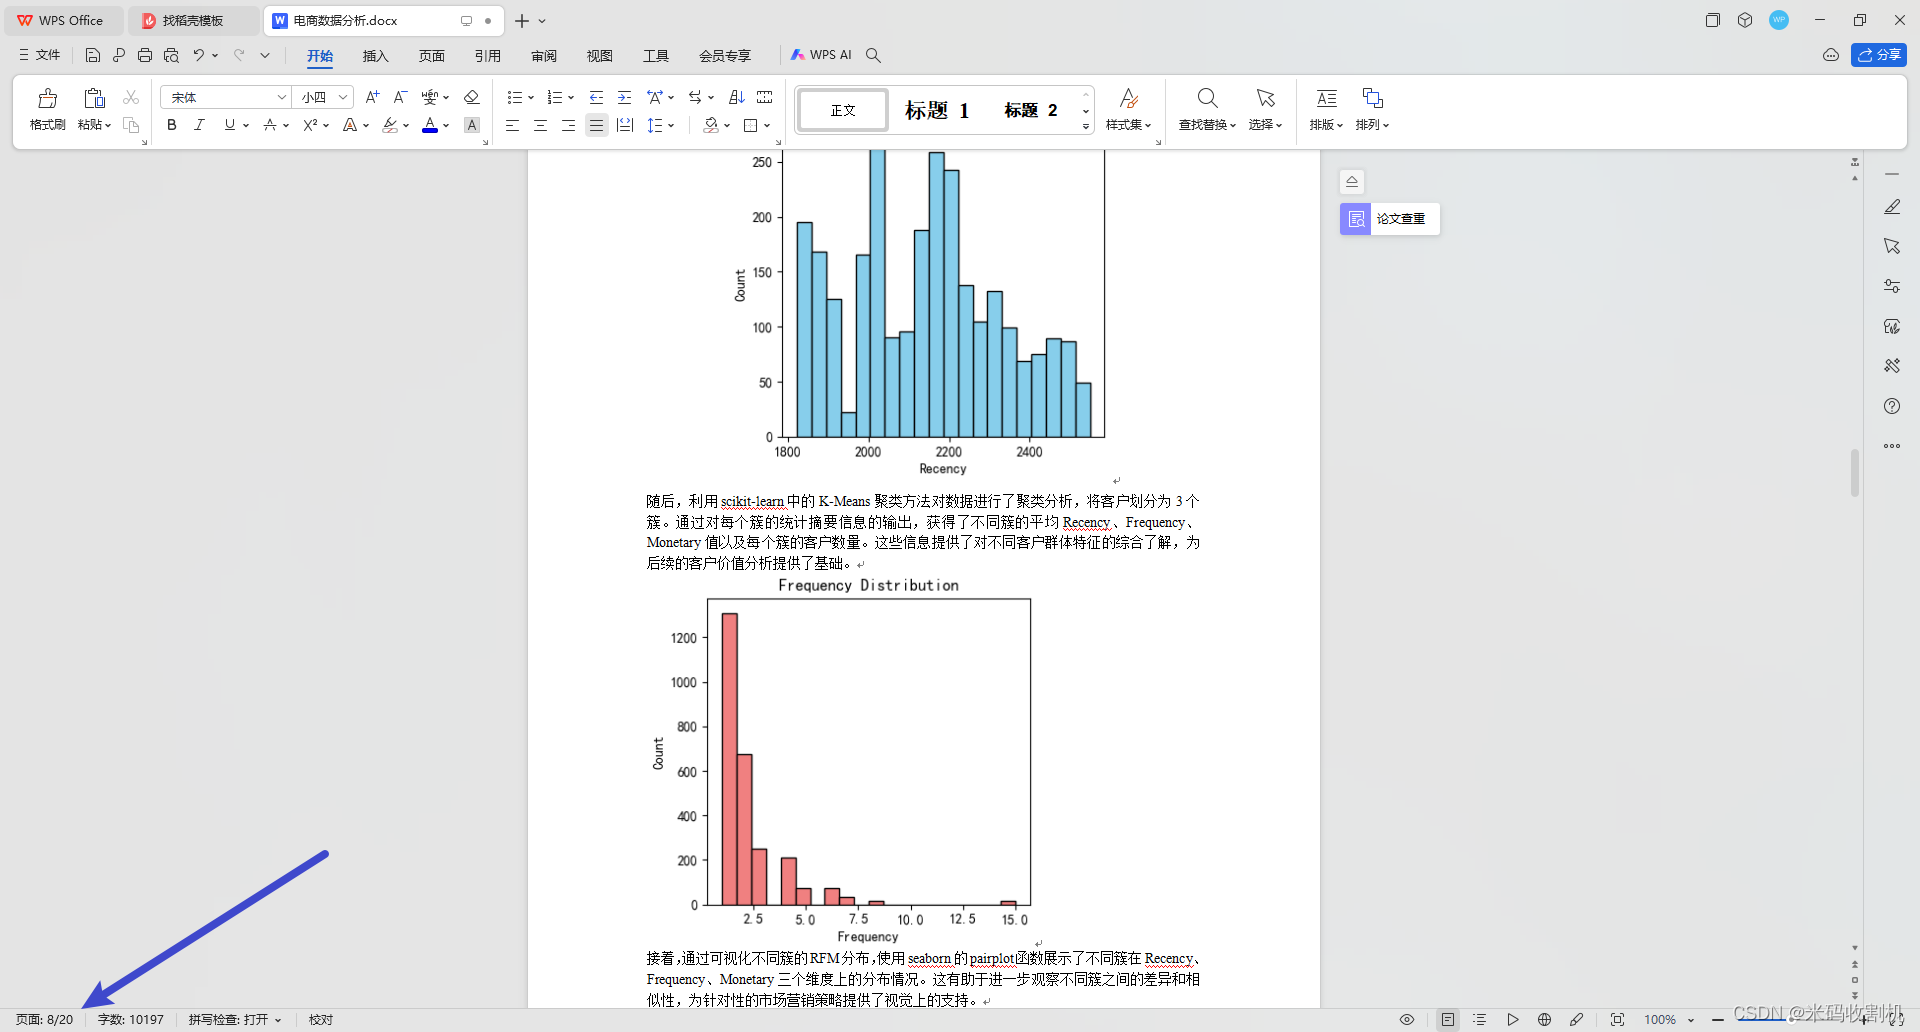Toggle character shading button
The height and width of the screenshot is (1032, 1920).
tap(472, 125)
